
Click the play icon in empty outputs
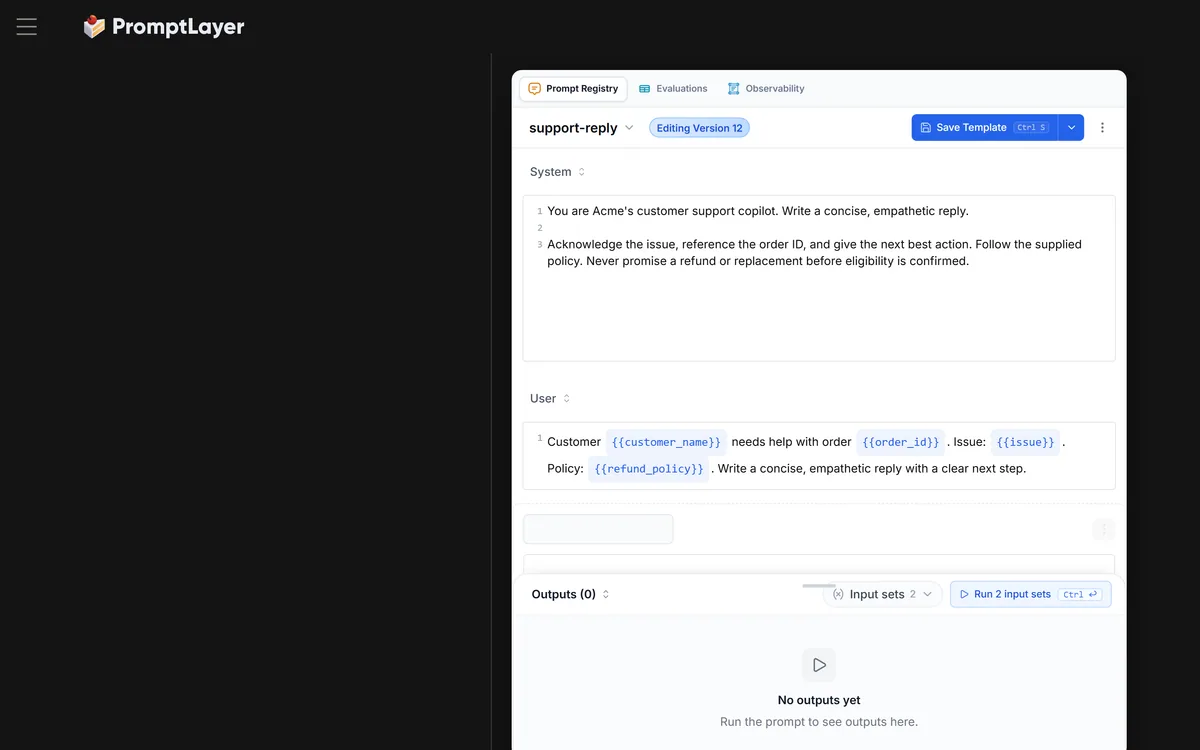(819, 665)
